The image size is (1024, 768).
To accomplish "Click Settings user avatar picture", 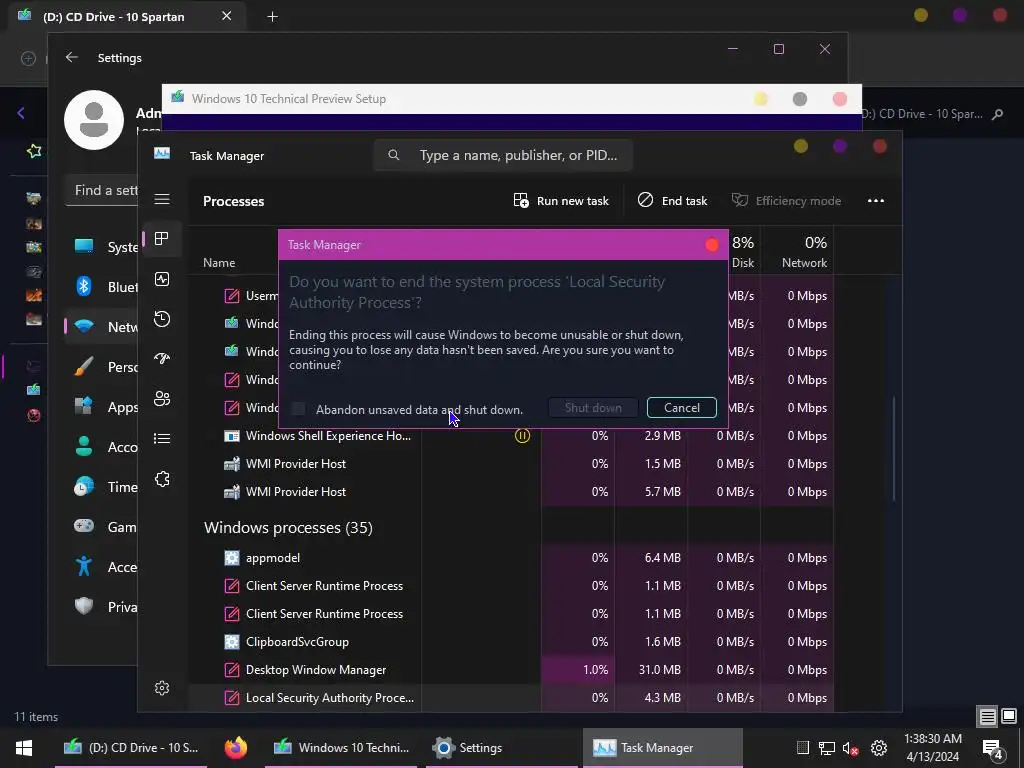I will click(x=94, y=120).
